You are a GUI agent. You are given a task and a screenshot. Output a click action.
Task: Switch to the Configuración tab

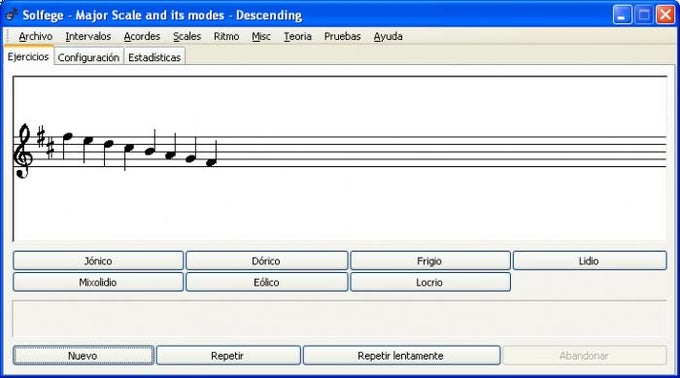pos(88,57)
